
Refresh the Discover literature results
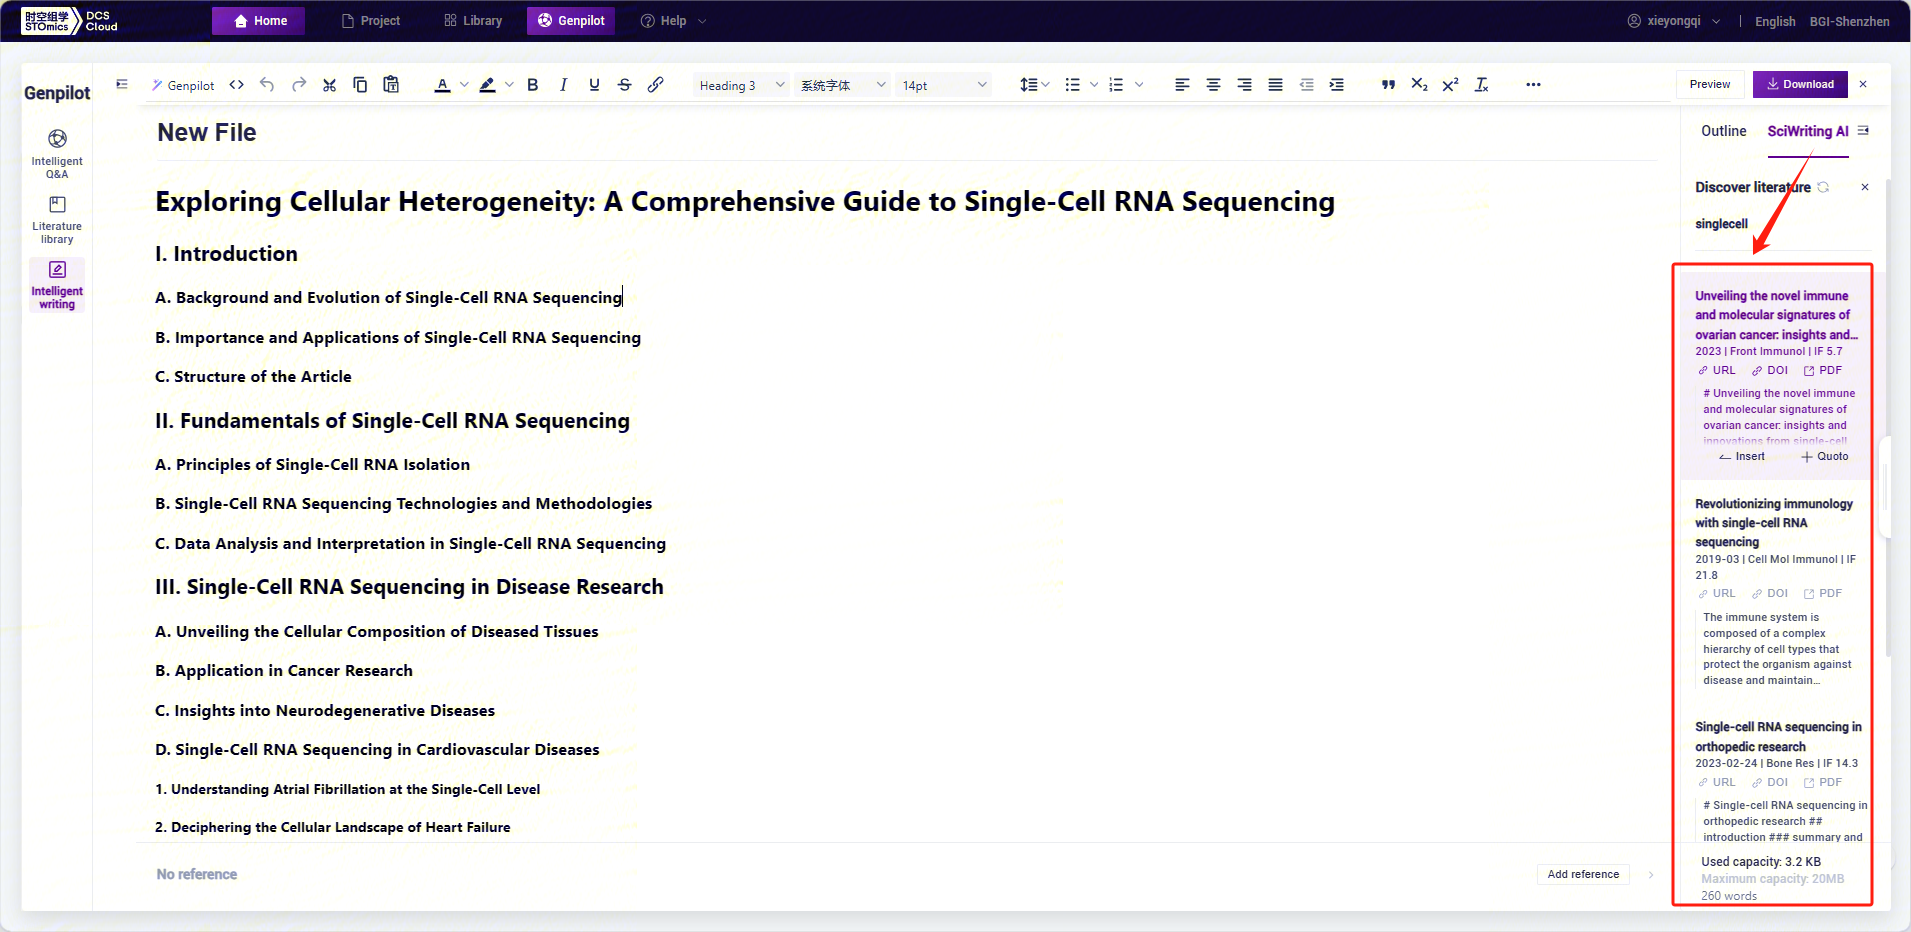click(x=1823, y=187)
